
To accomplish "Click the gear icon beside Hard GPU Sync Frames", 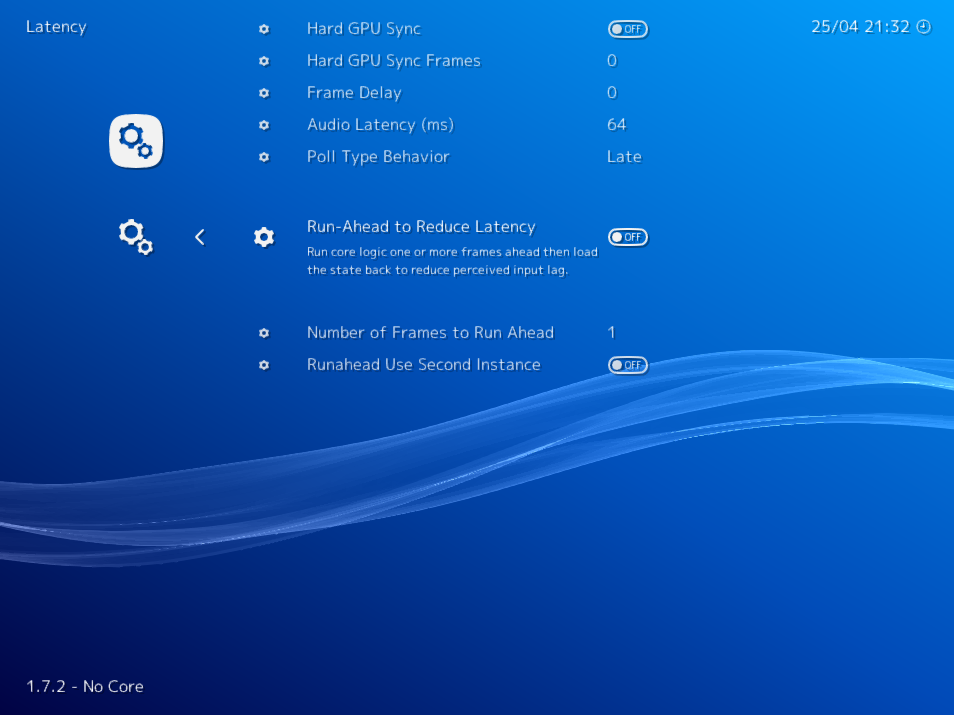I will point(264,61).
